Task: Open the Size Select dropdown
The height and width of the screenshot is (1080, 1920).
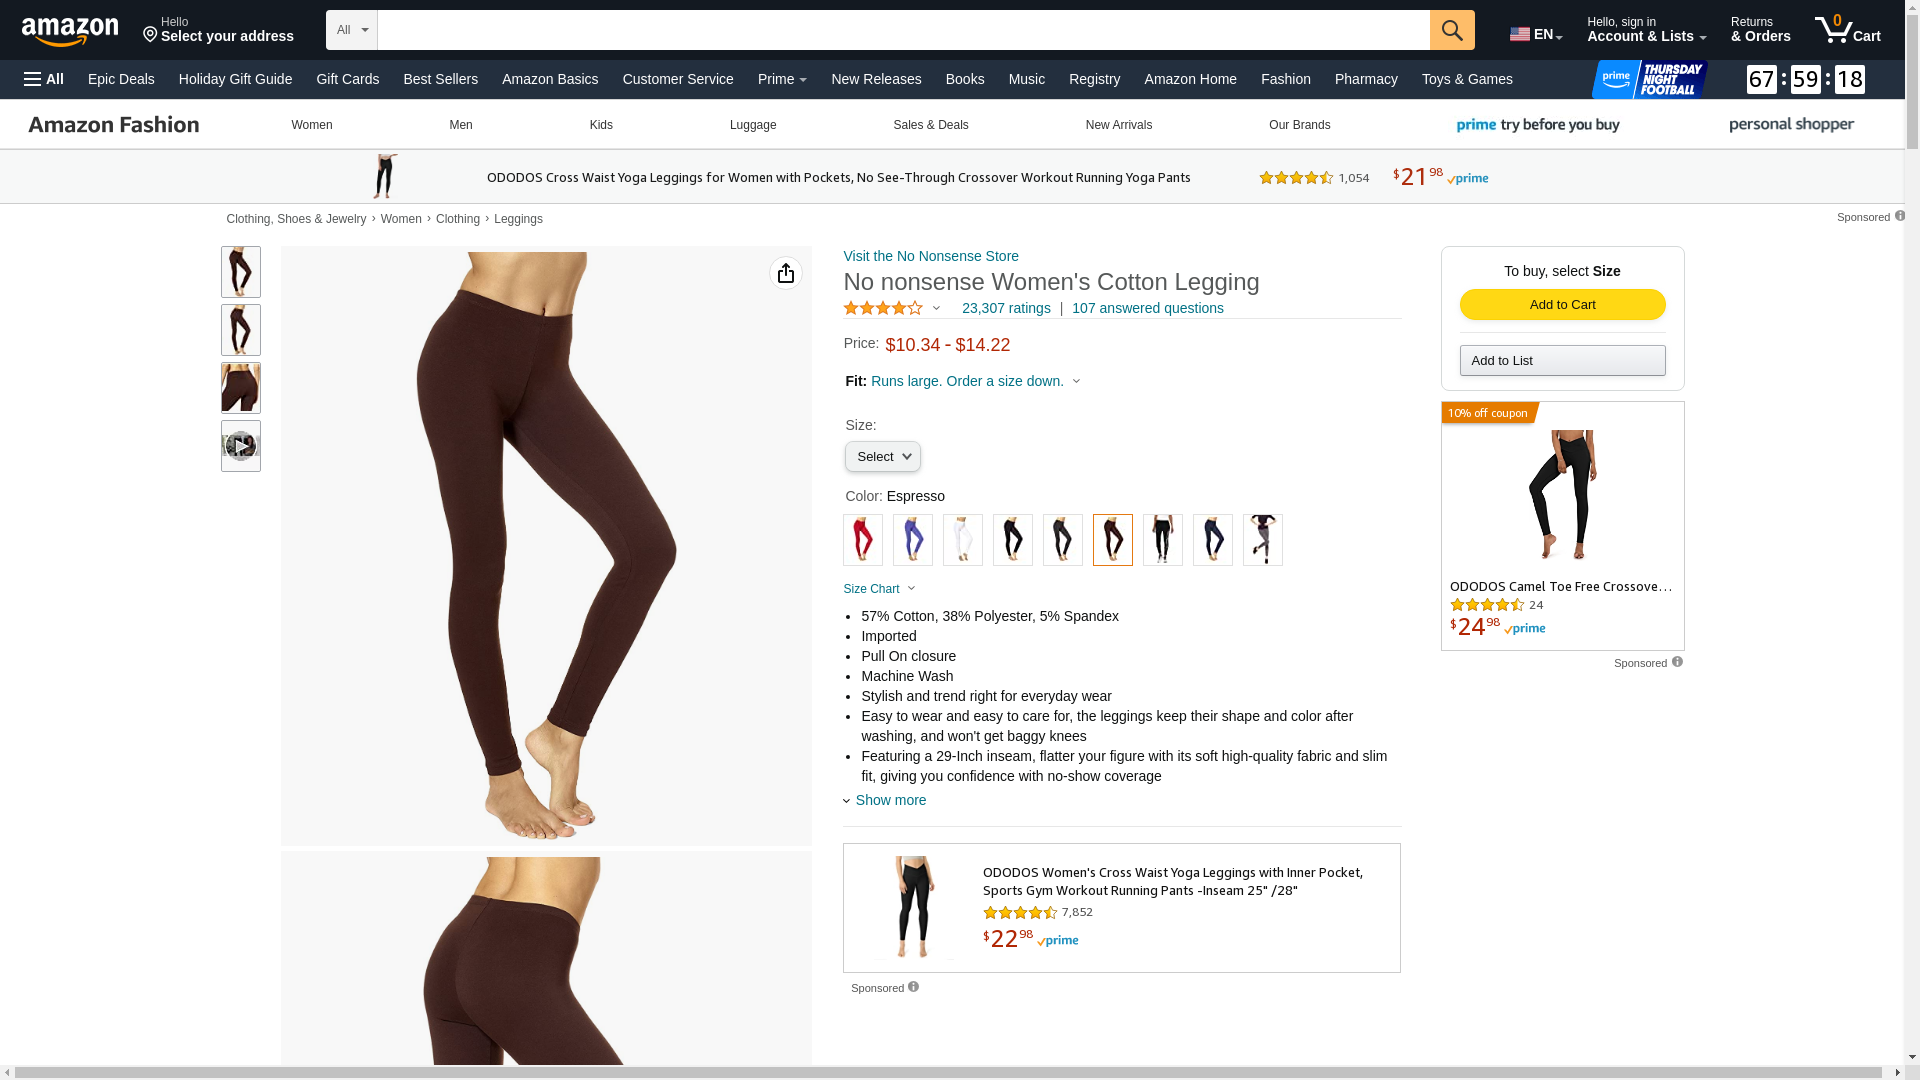Action: (882, 457)
